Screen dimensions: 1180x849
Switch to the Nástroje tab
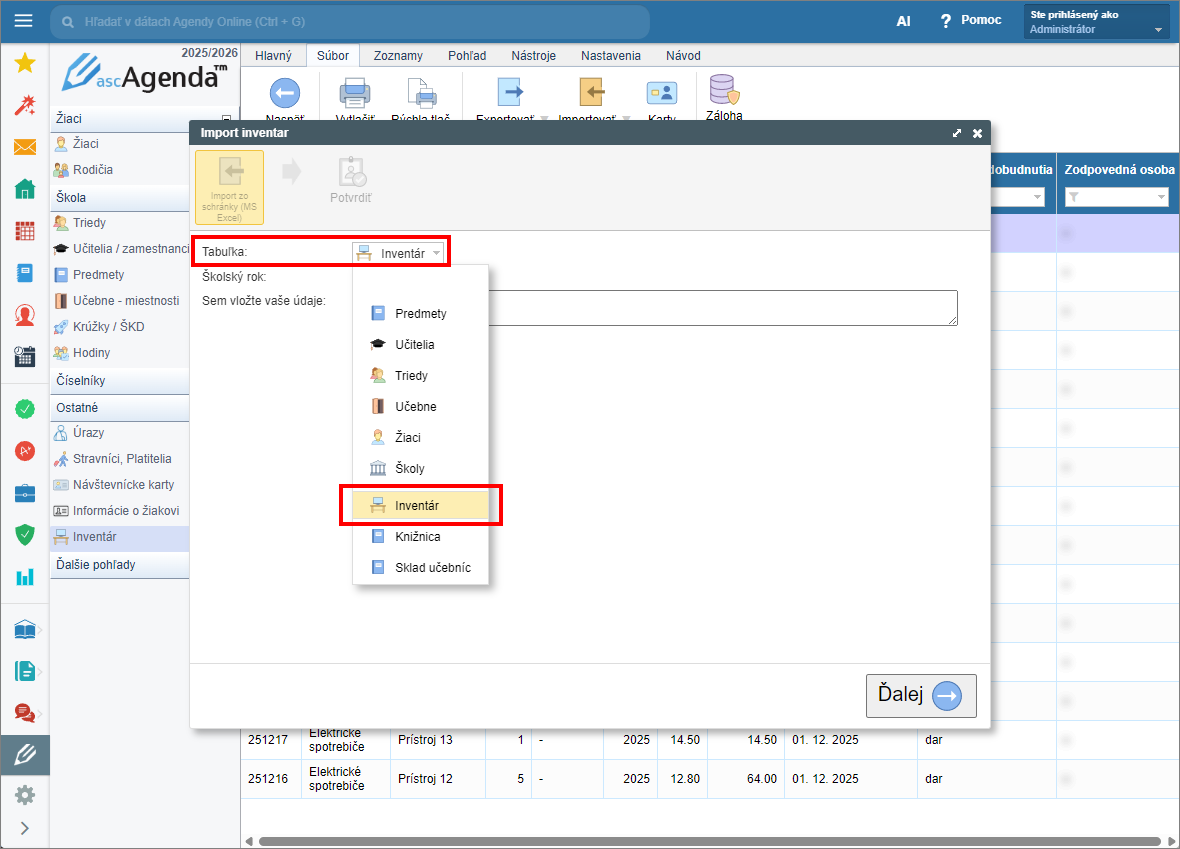533,56
